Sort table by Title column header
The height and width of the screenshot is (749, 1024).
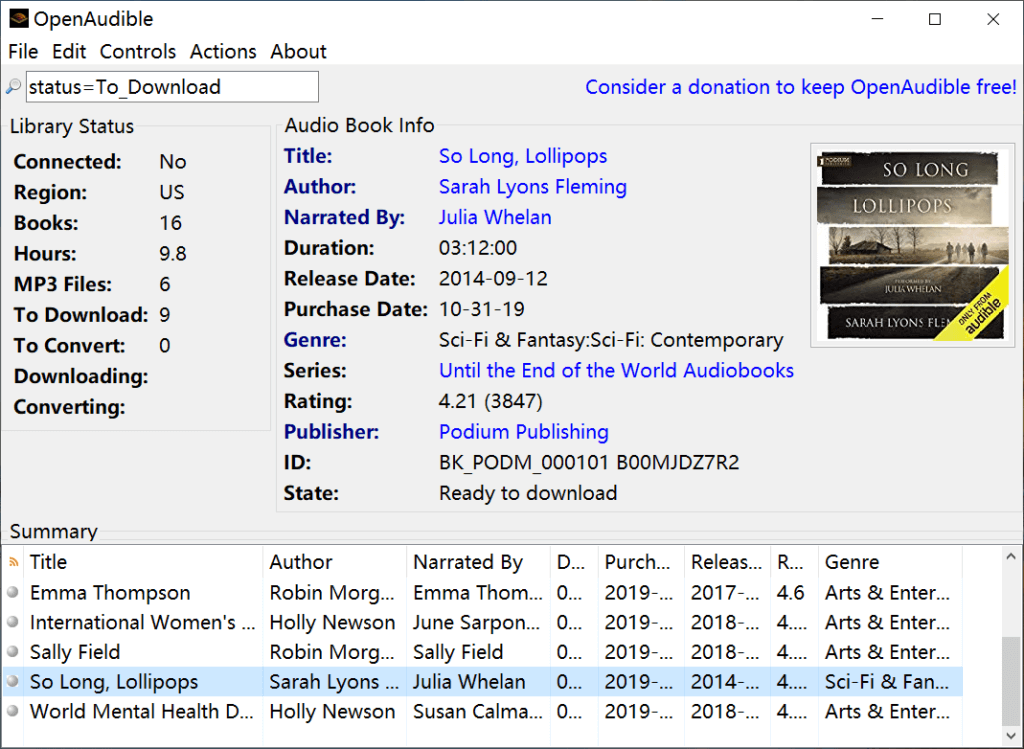coord(144,562)
